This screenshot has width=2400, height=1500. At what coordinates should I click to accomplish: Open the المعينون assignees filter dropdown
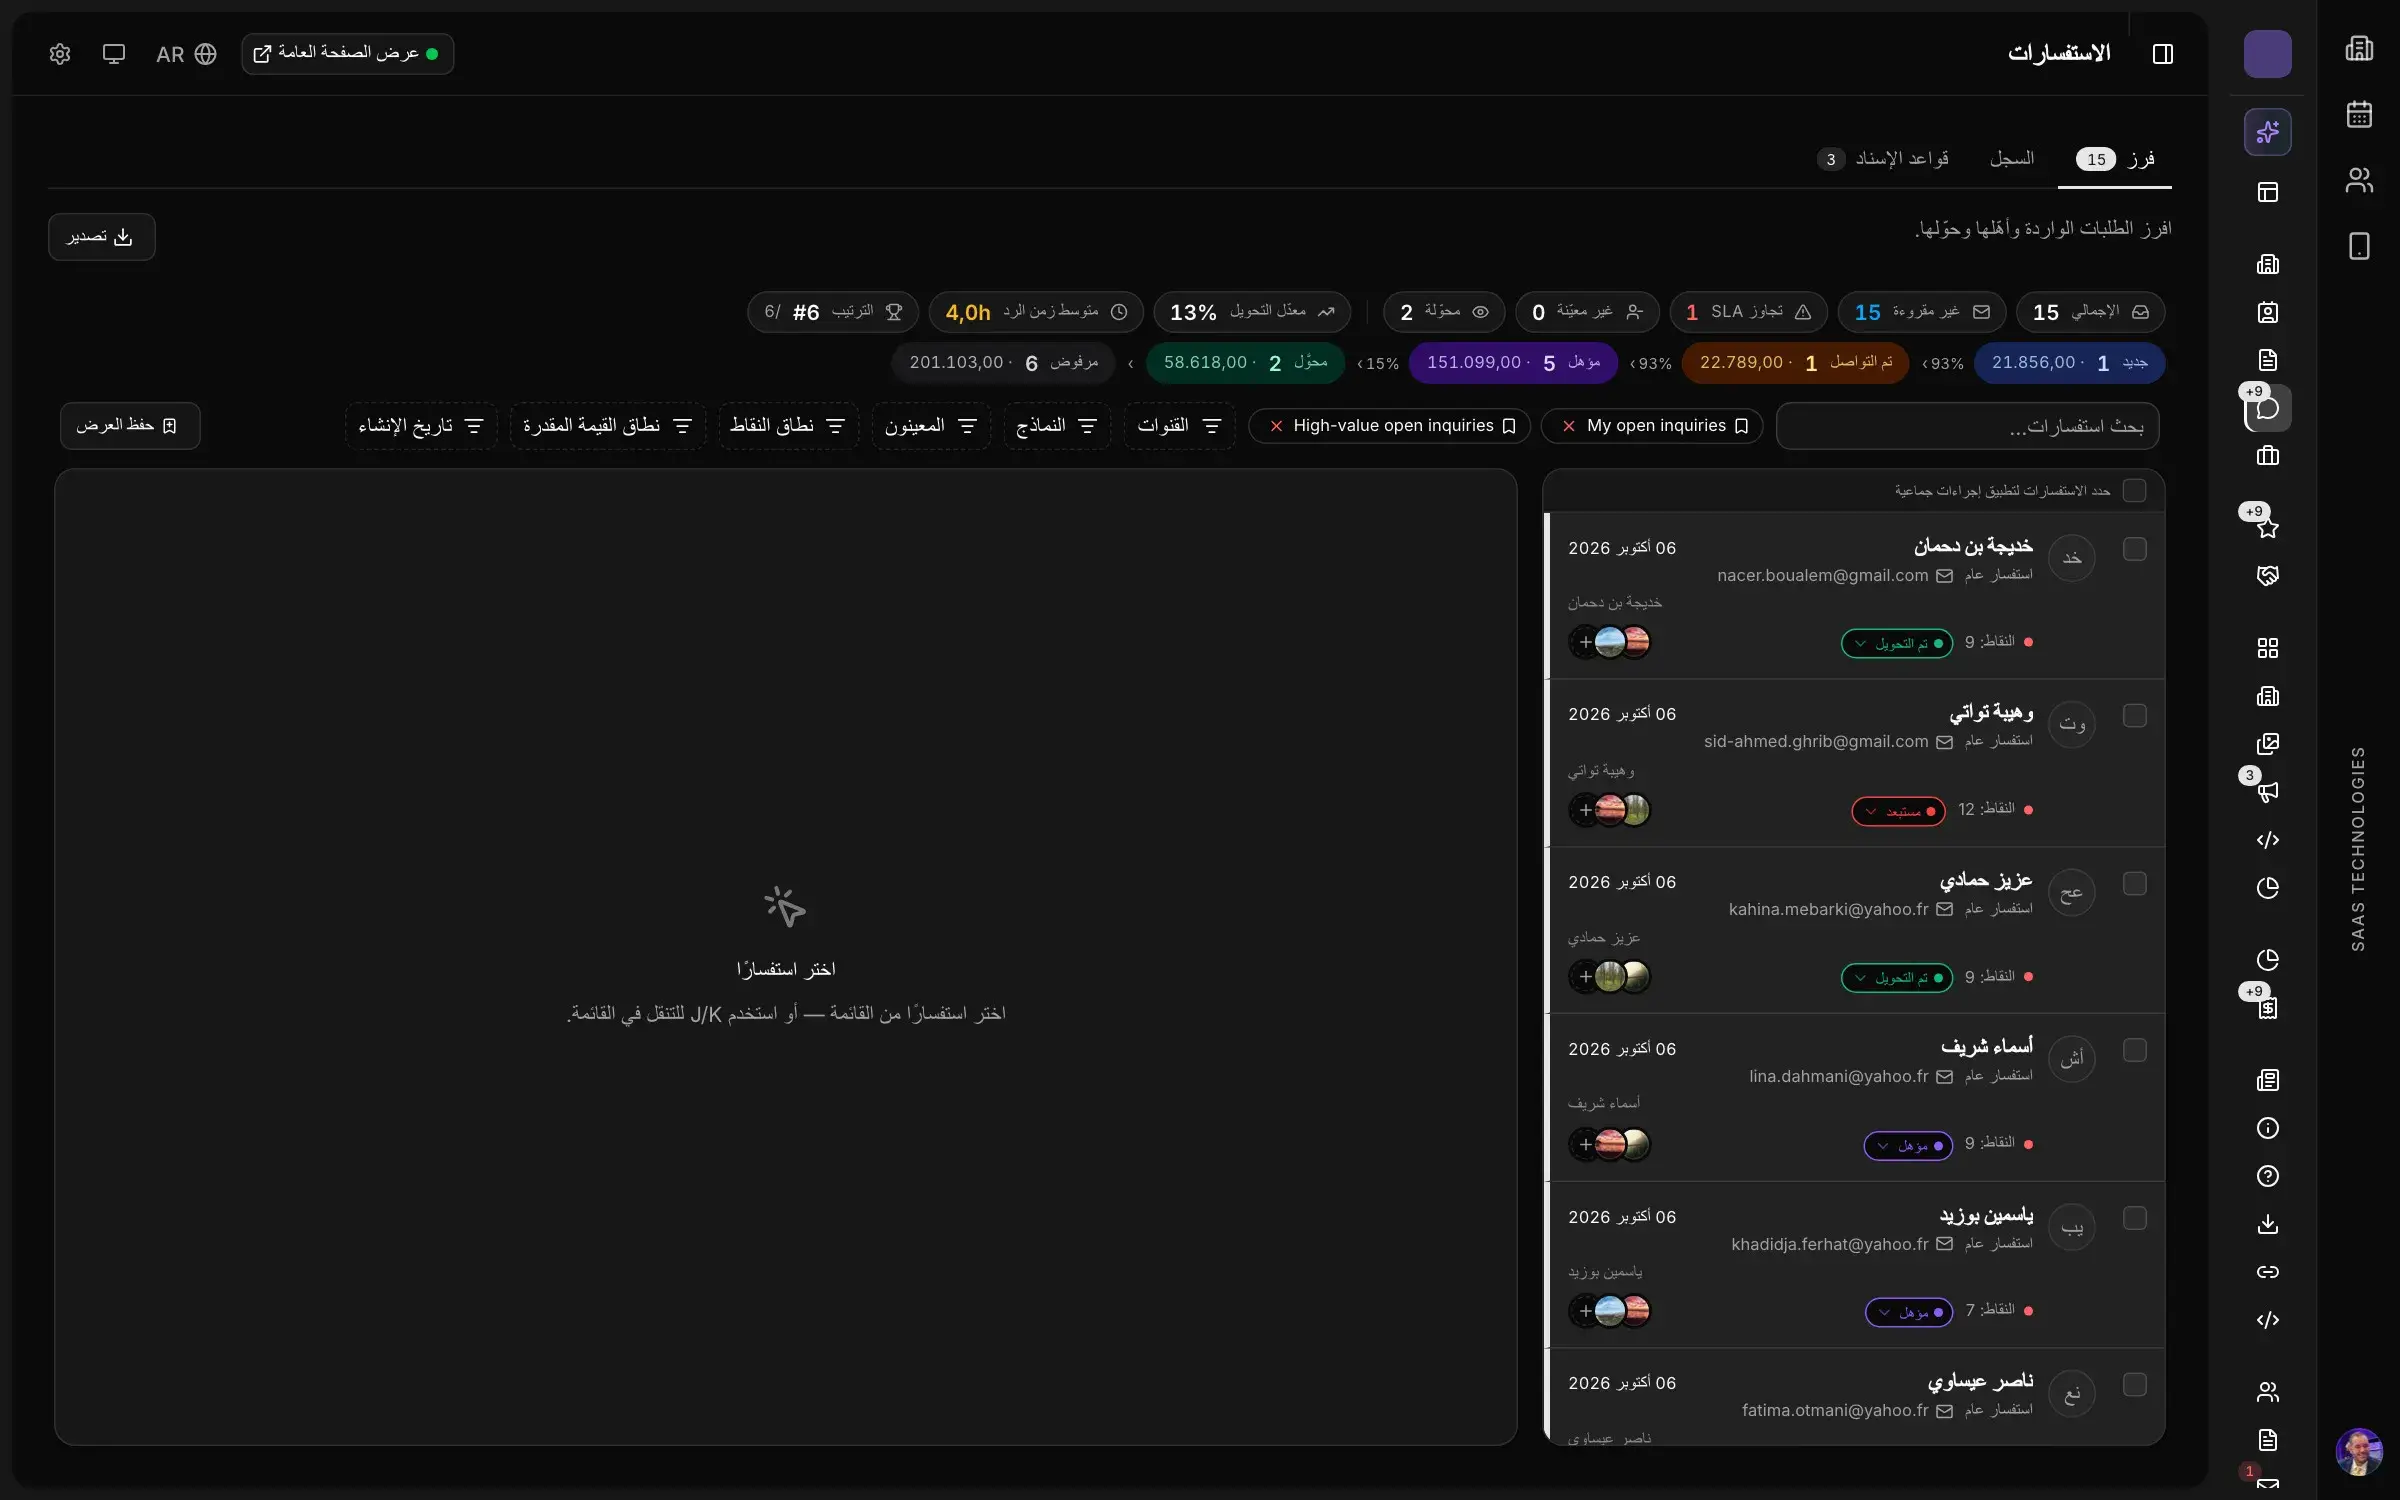click(x=930, y=426)
